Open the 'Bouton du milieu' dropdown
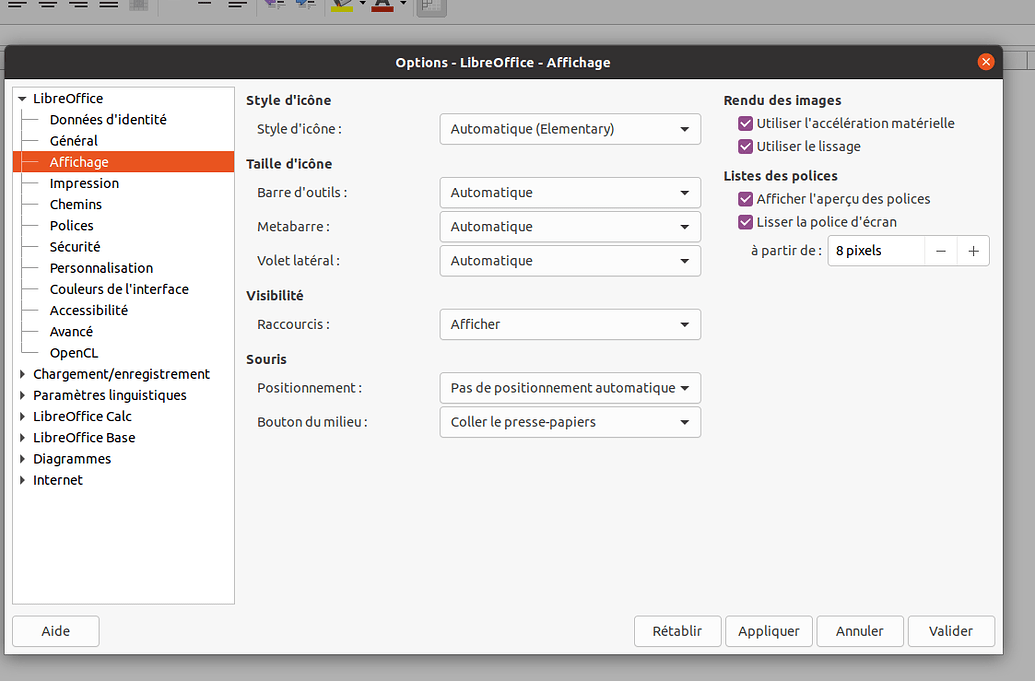 [569, 422]
